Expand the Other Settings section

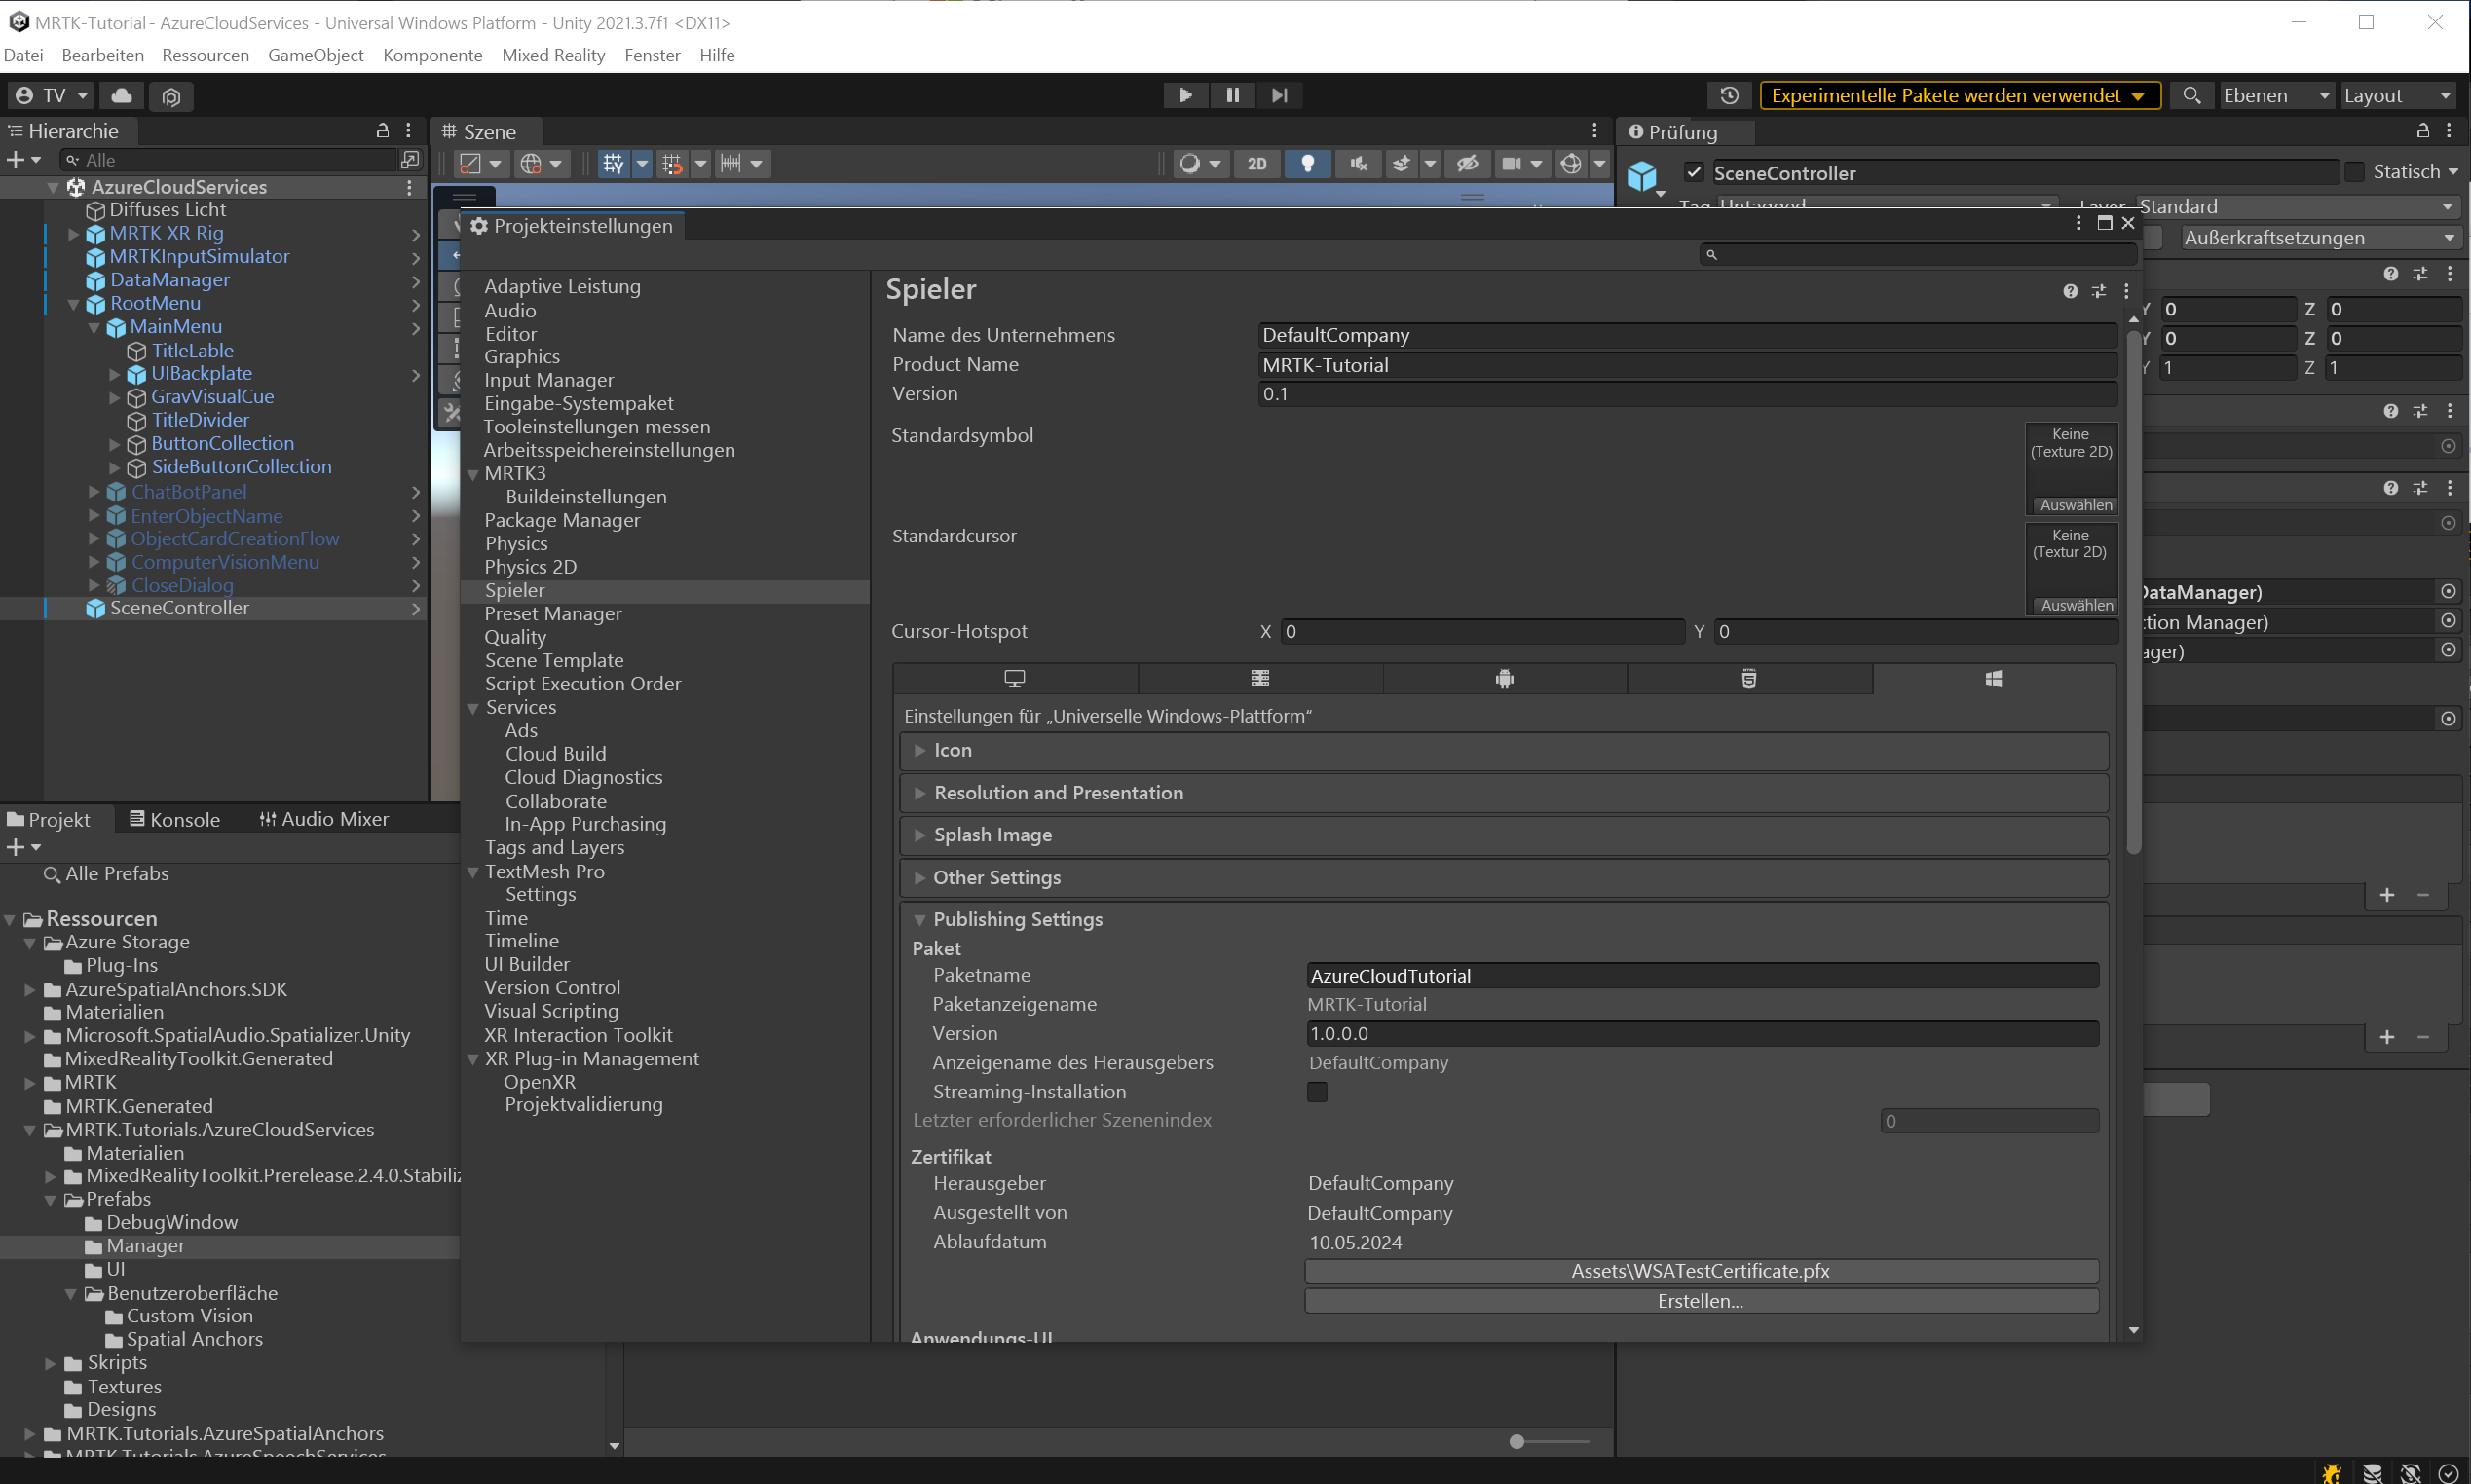996,877
